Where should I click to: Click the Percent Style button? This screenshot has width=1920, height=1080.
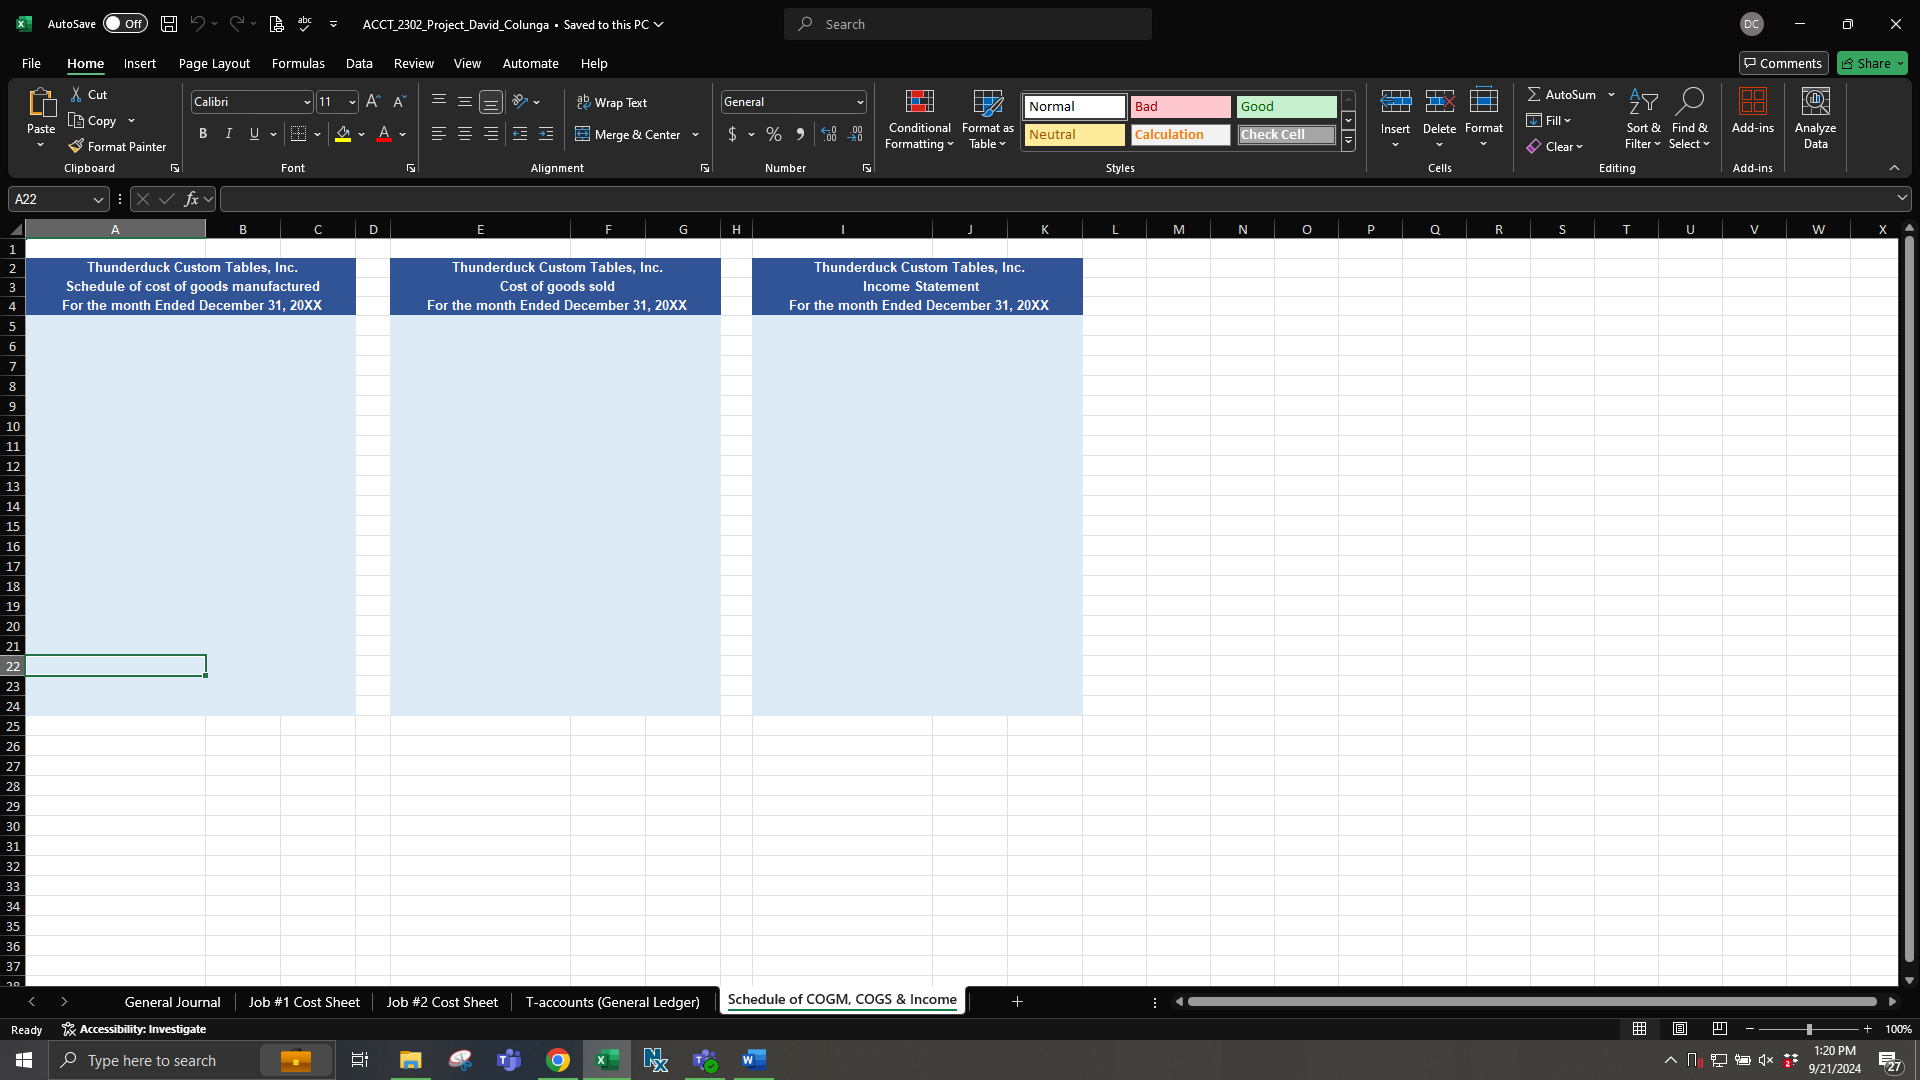[x=774, y=134]
